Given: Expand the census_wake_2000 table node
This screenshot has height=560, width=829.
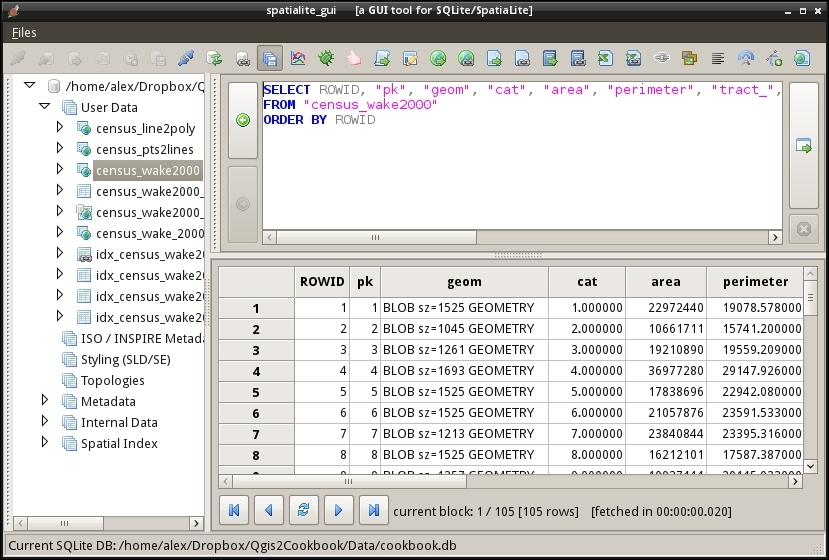Looking at the screenshot, I should click(60, 232).
